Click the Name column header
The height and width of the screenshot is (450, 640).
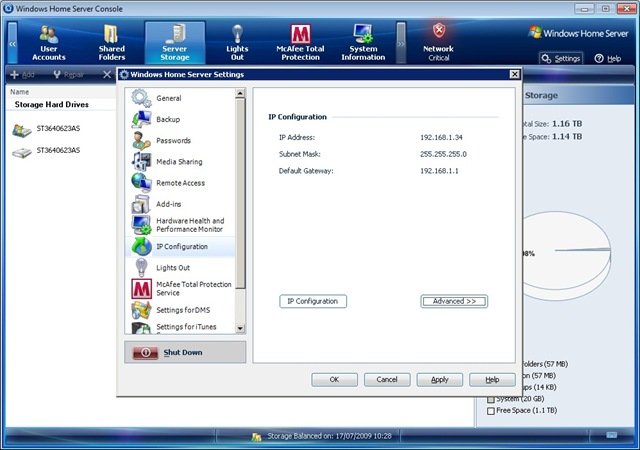point(20,92)
